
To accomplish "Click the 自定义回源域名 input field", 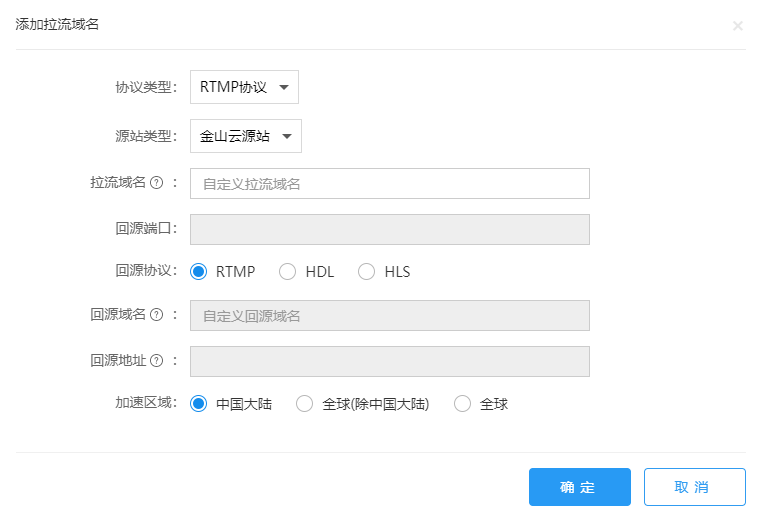I will [390, 316].
